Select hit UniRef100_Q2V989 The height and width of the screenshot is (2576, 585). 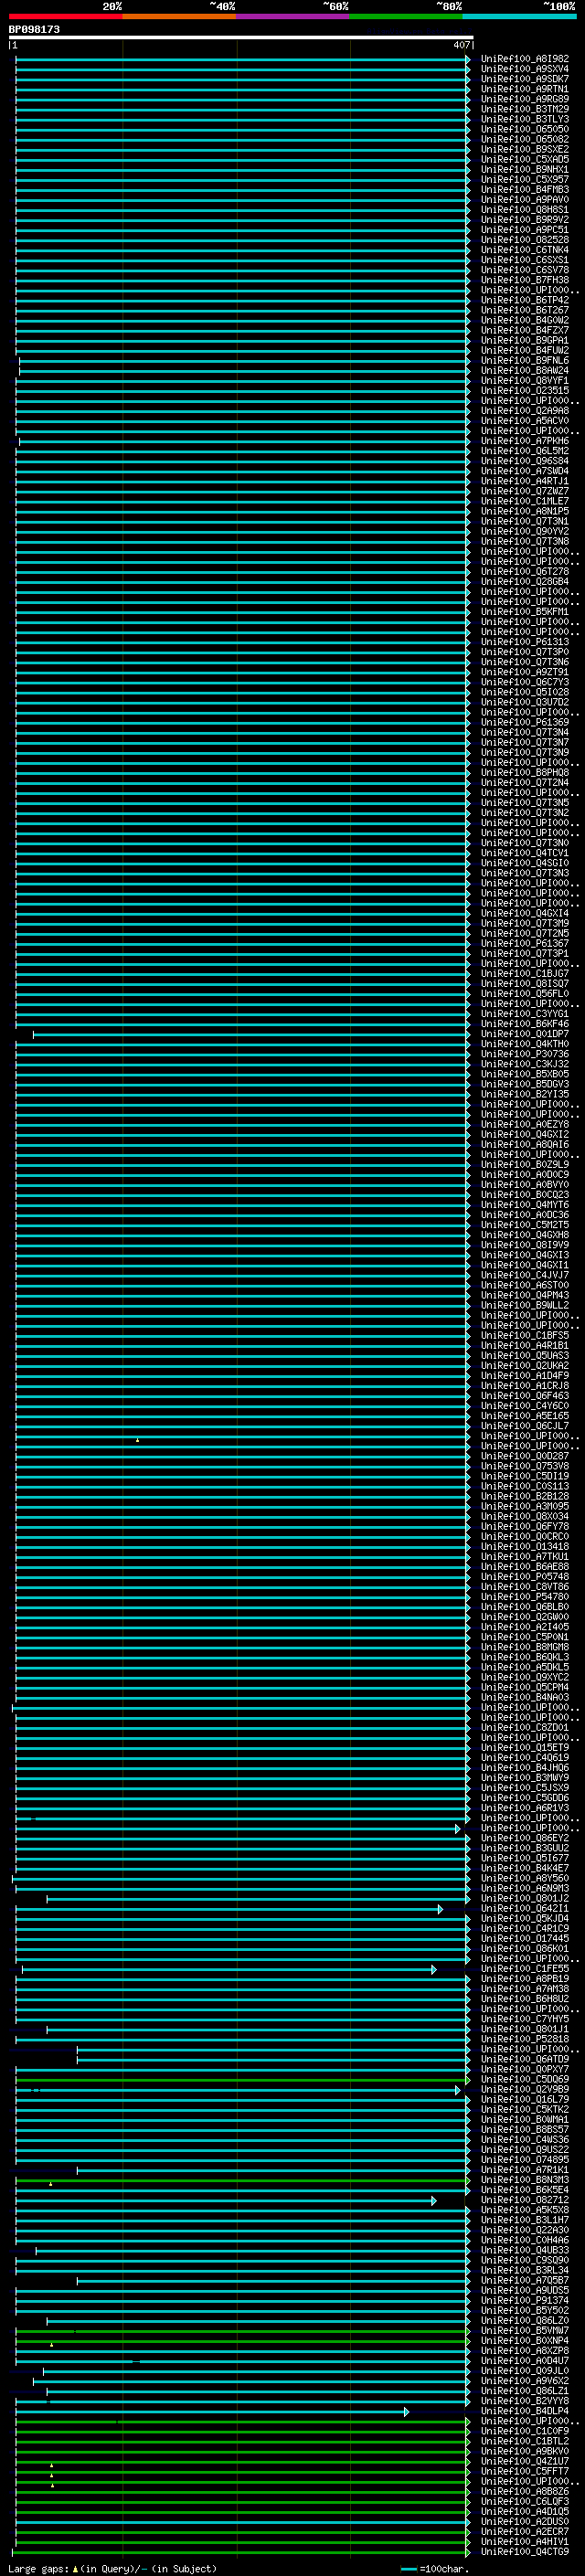tap(524, 2089)
